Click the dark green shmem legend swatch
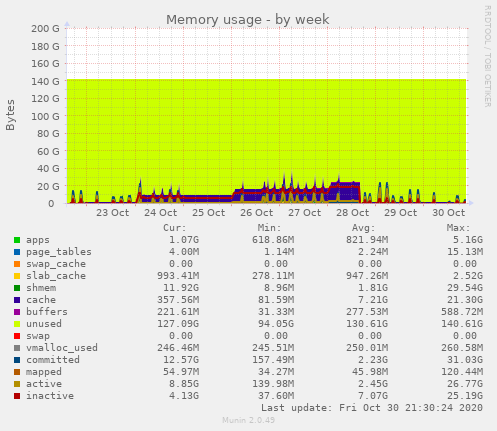The width and height of the screenshot is (497, 431). click(x=17, y=288)
